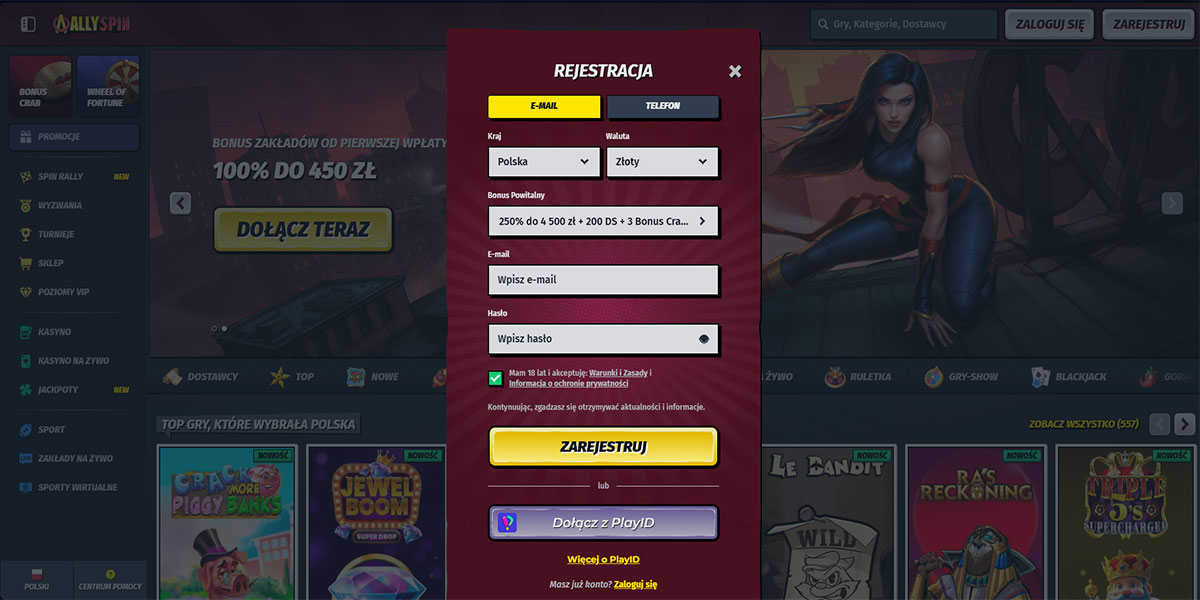Join using Dołącz z PlayID button
Image resolution: width=1200 pixels, height=600 pixels.
click(x=603, y=523)
